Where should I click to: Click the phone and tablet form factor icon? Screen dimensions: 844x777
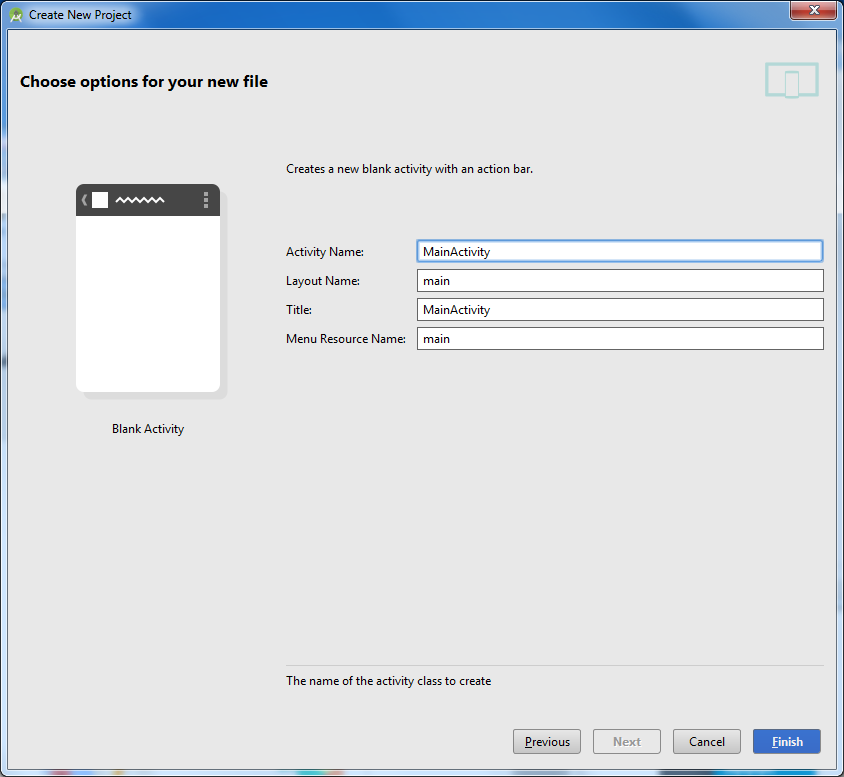point(792,80)
